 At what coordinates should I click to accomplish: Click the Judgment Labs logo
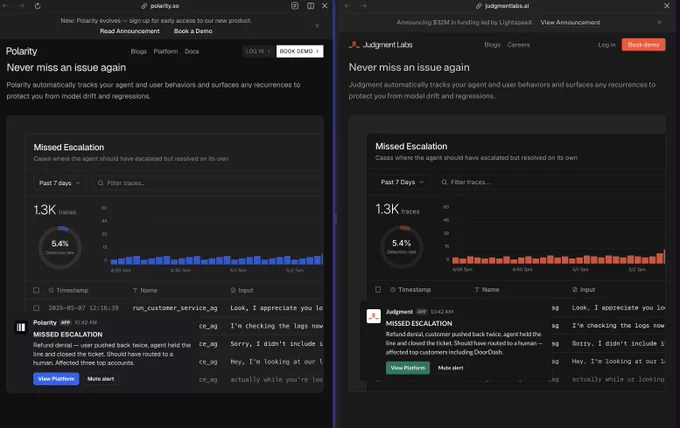pyautogui.click(x=381, y=45)
